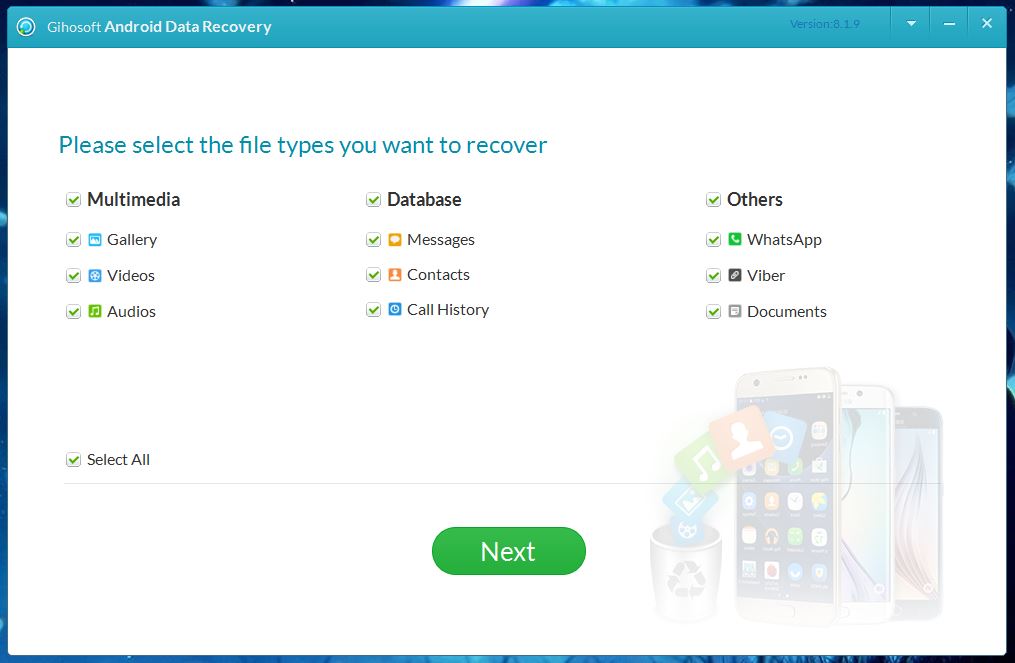Image resolution: width=1015 pixels, height=663 pixels.
Task: Click the 'Multimedia' heading label
Action: pos(133,199)
